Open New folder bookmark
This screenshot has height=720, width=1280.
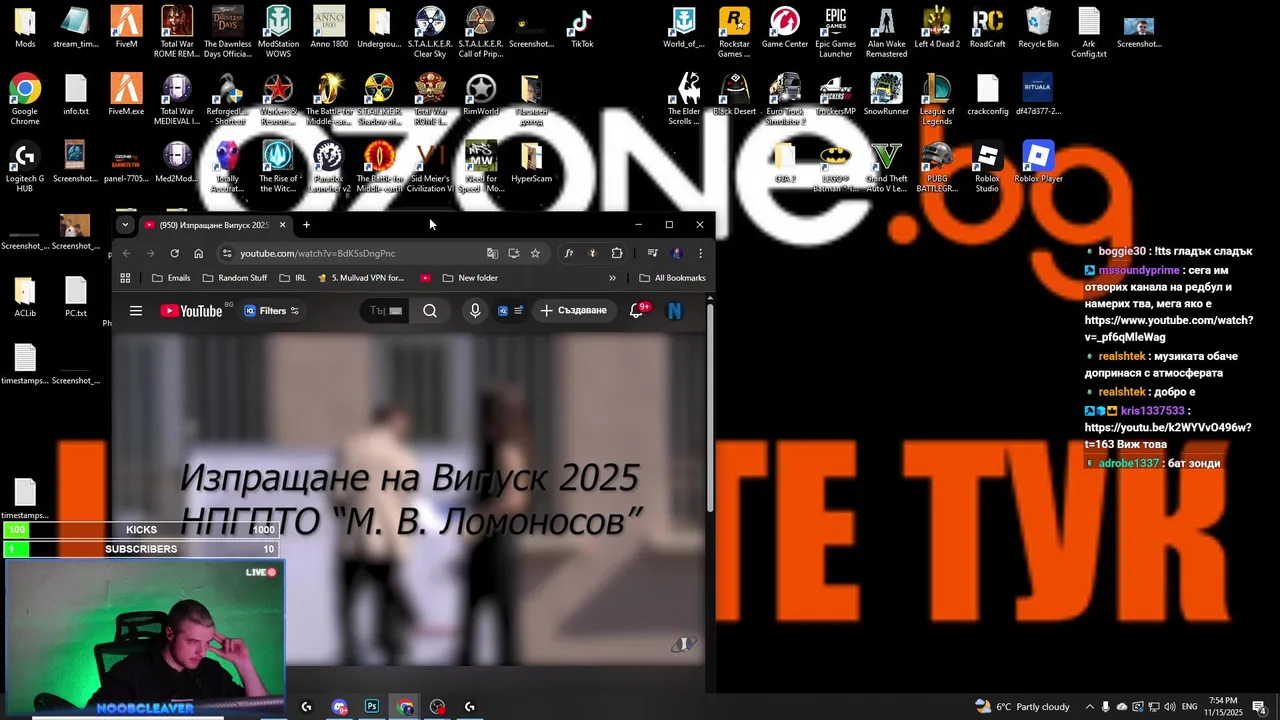pyautogui.click(x=470, y=278)
